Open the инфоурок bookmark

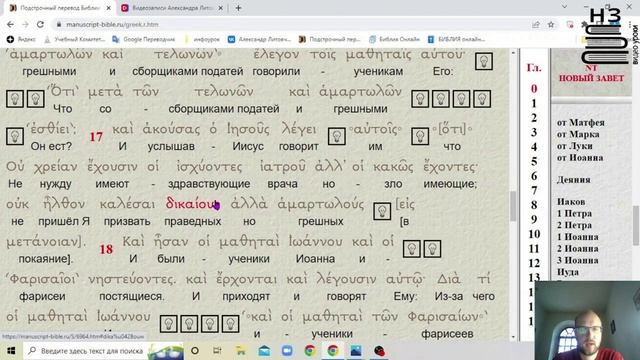click(x=202, y=39)
